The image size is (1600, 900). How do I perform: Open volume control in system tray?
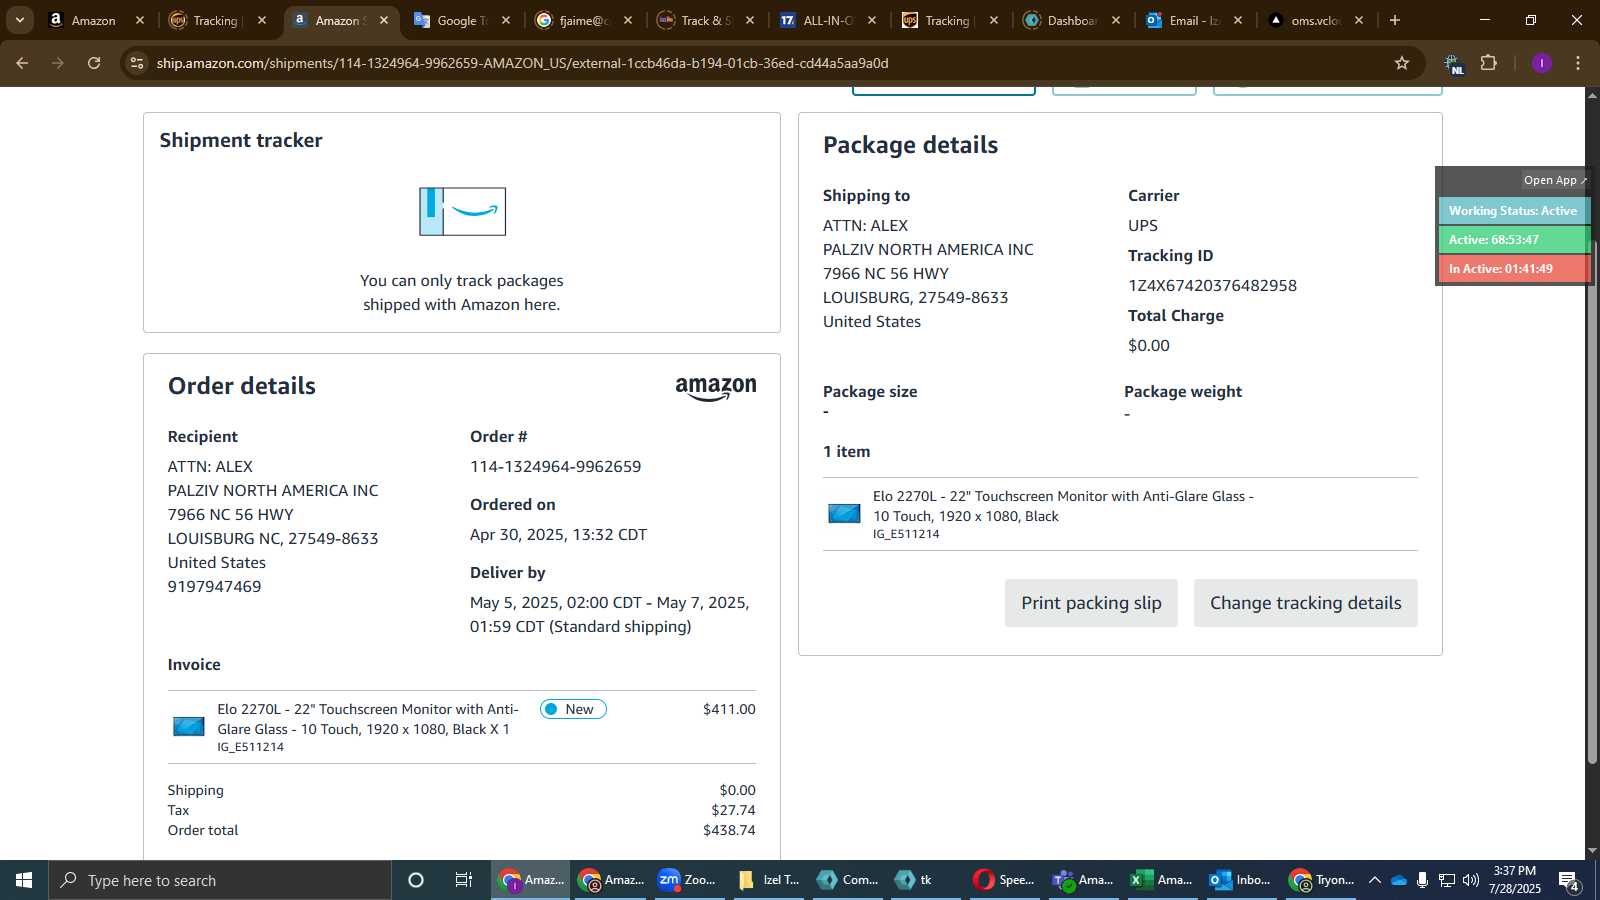pos(1471,880)
